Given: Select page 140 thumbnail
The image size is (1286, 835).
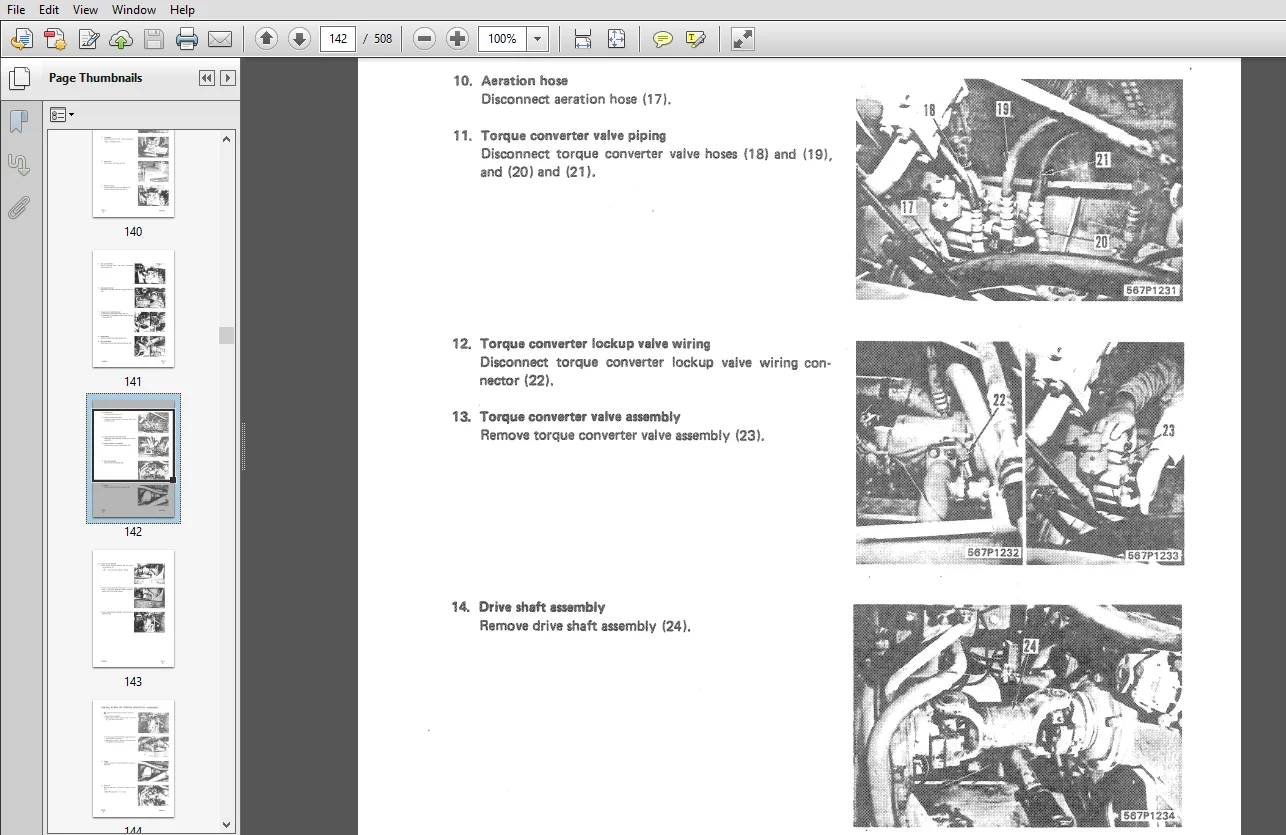Looking at the screenshot, I should 133,174.
